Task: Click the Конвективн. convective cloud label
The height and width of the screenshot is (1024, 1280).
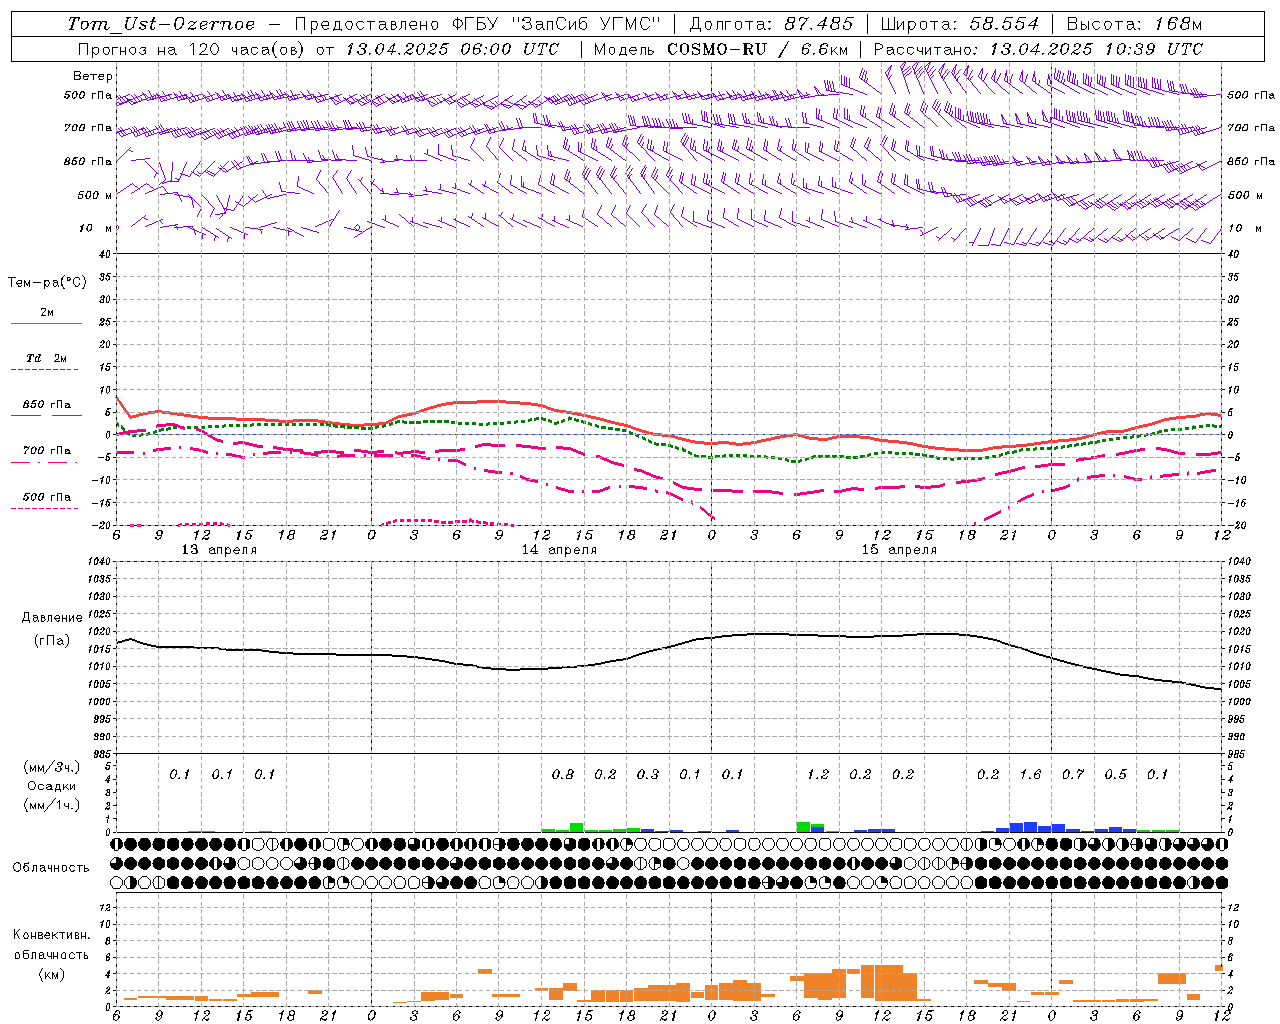Action: 52,935
